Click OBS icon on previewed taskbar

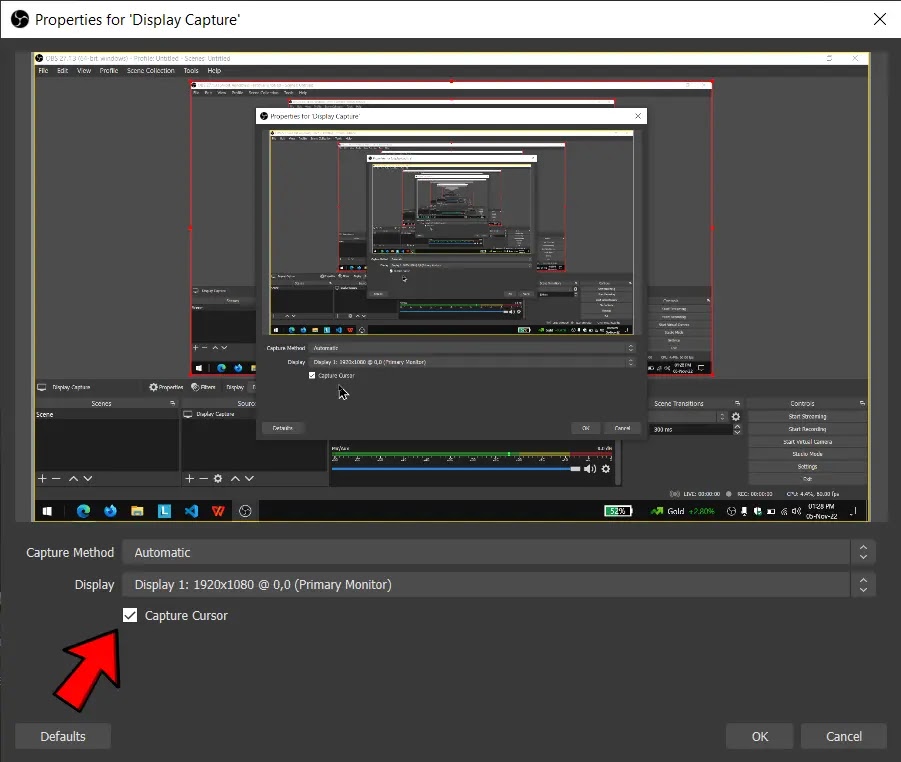(245, 511)
